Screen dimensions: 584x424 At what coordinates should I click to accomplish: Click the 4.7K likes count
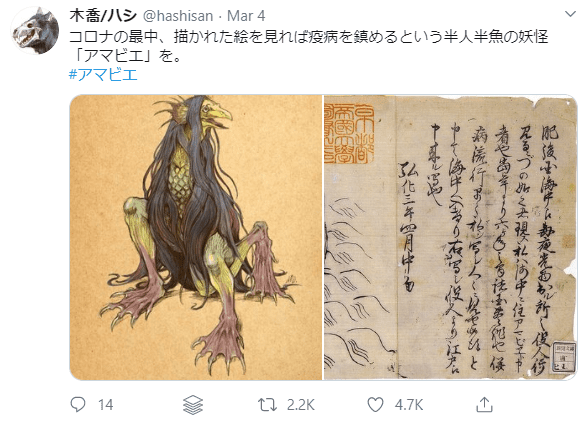(x=409, y=405)
